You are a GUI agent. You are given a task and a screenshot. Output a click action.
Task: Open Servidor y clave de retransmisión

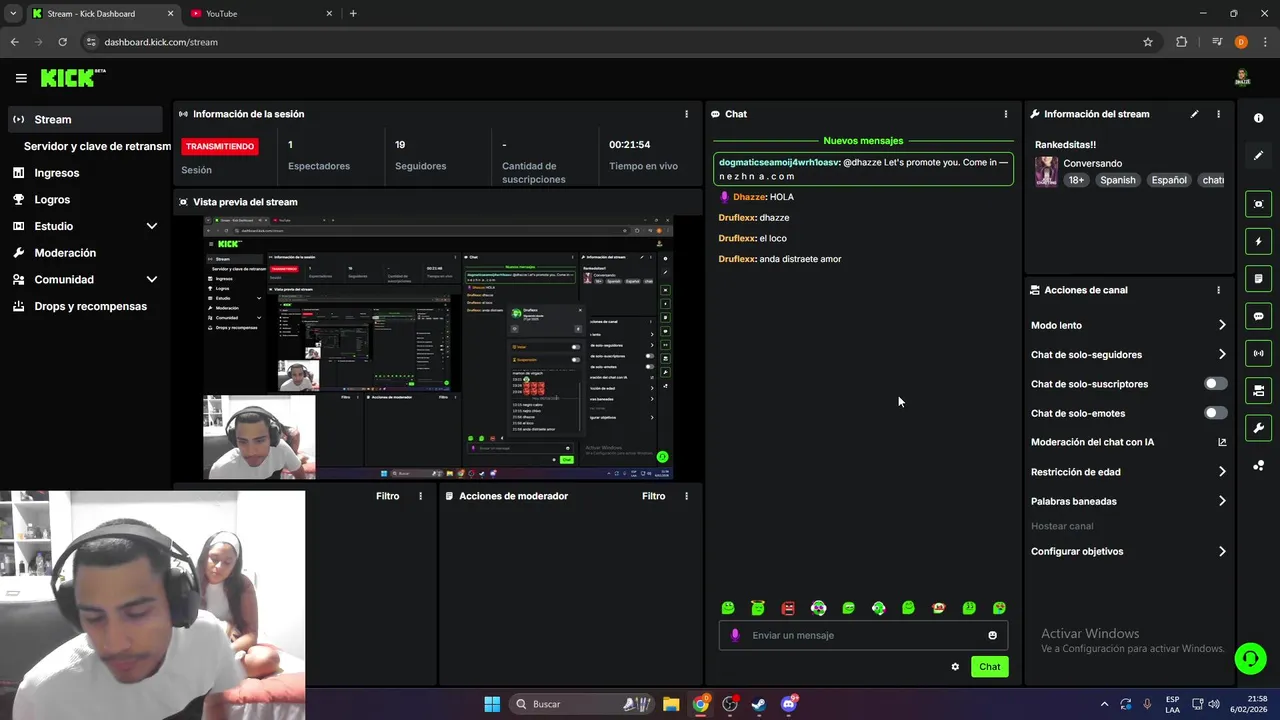[97, 146]
